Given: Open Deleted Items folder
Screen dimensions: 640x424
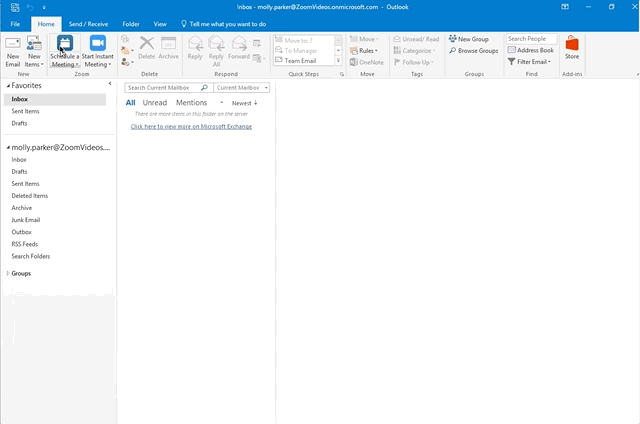Looking at the screenshot, I should (x=30, y=196).
